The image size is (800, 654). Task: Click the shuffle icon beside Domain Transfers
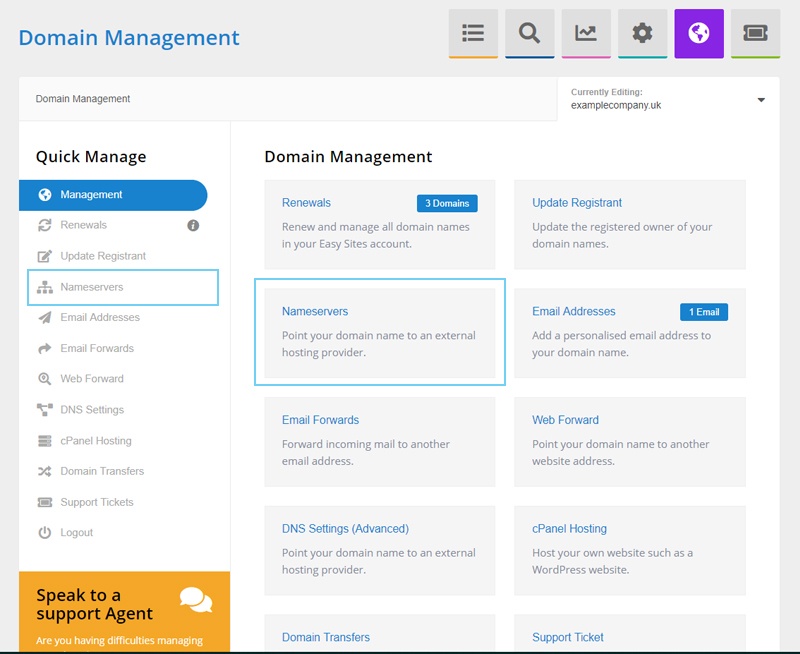tap(45, 471)
